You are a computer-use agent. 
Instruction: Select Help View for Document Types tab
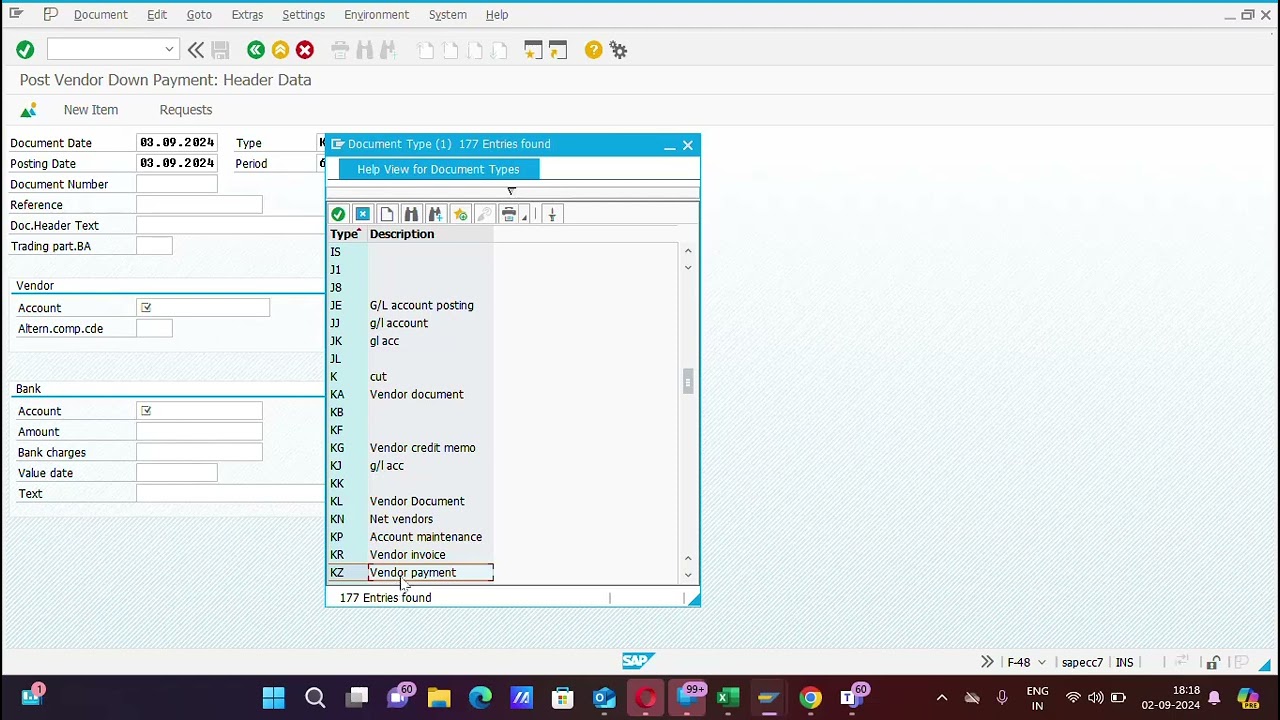[x=438, y=169]
